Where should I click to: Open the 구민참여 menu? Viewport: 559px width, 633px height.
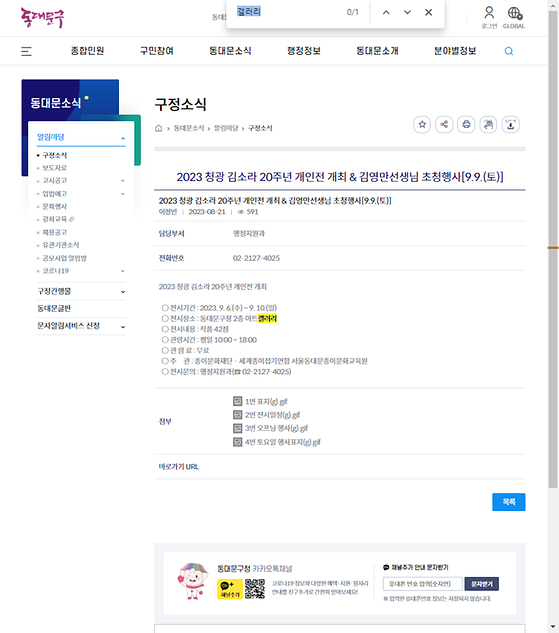(157, 51)
